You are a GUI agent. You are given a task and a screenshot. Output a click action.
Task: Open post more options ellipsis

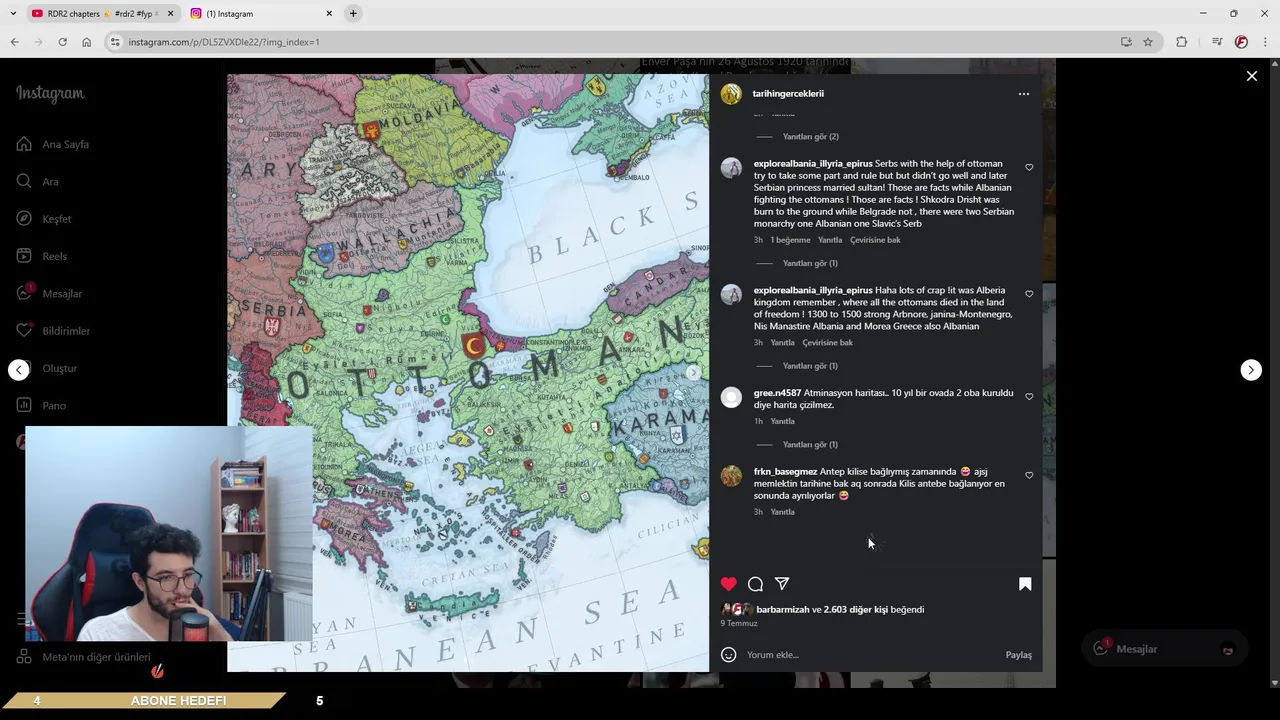coord(1023,94)
